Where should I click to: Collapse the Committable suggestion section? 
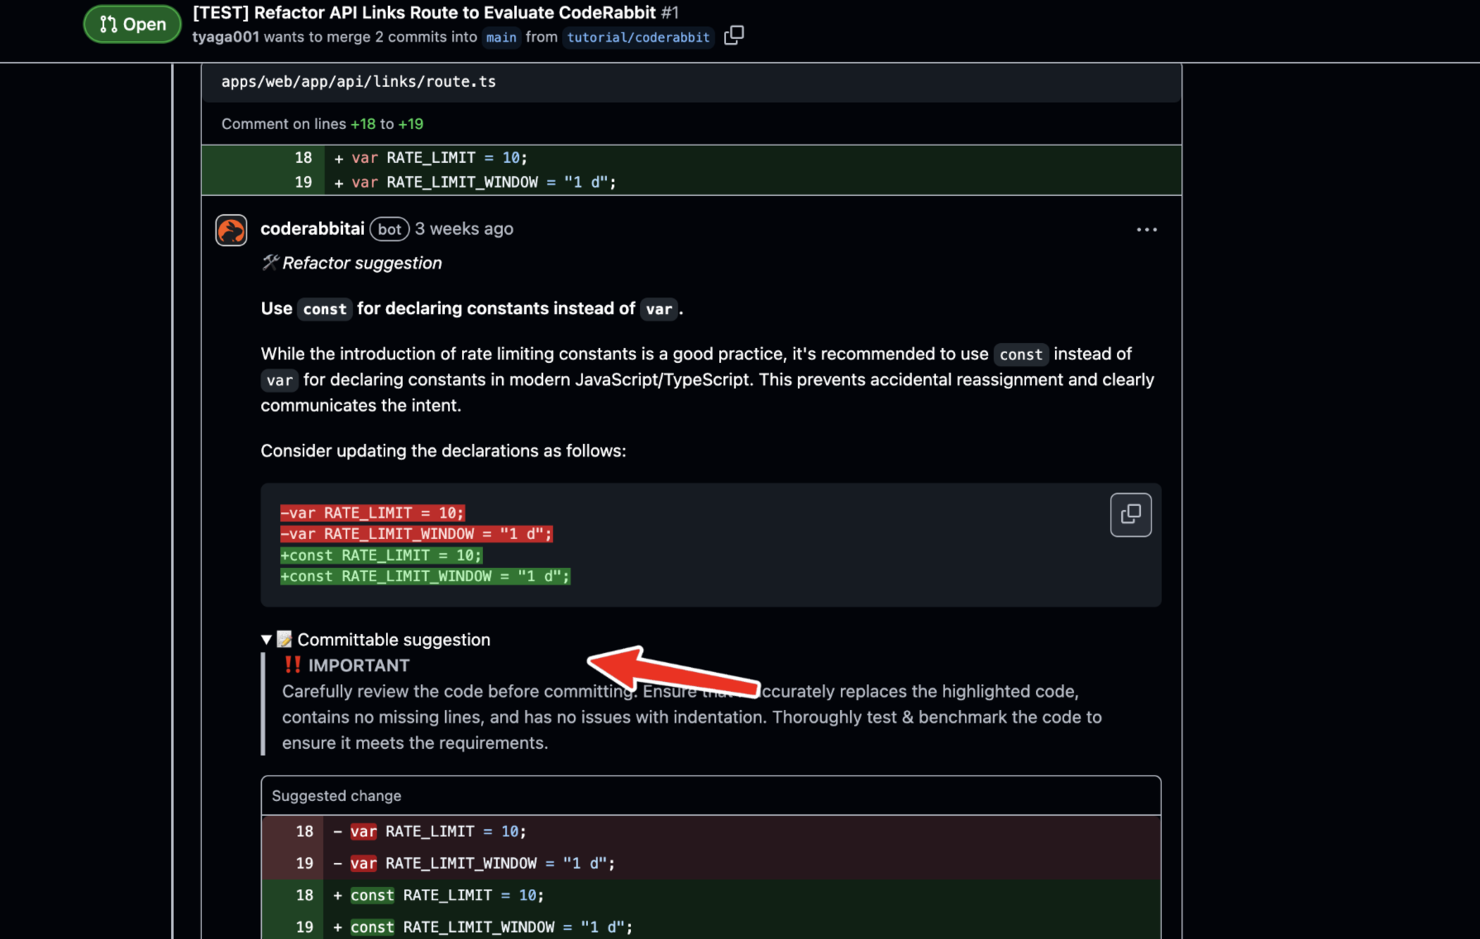pos(266,639)
